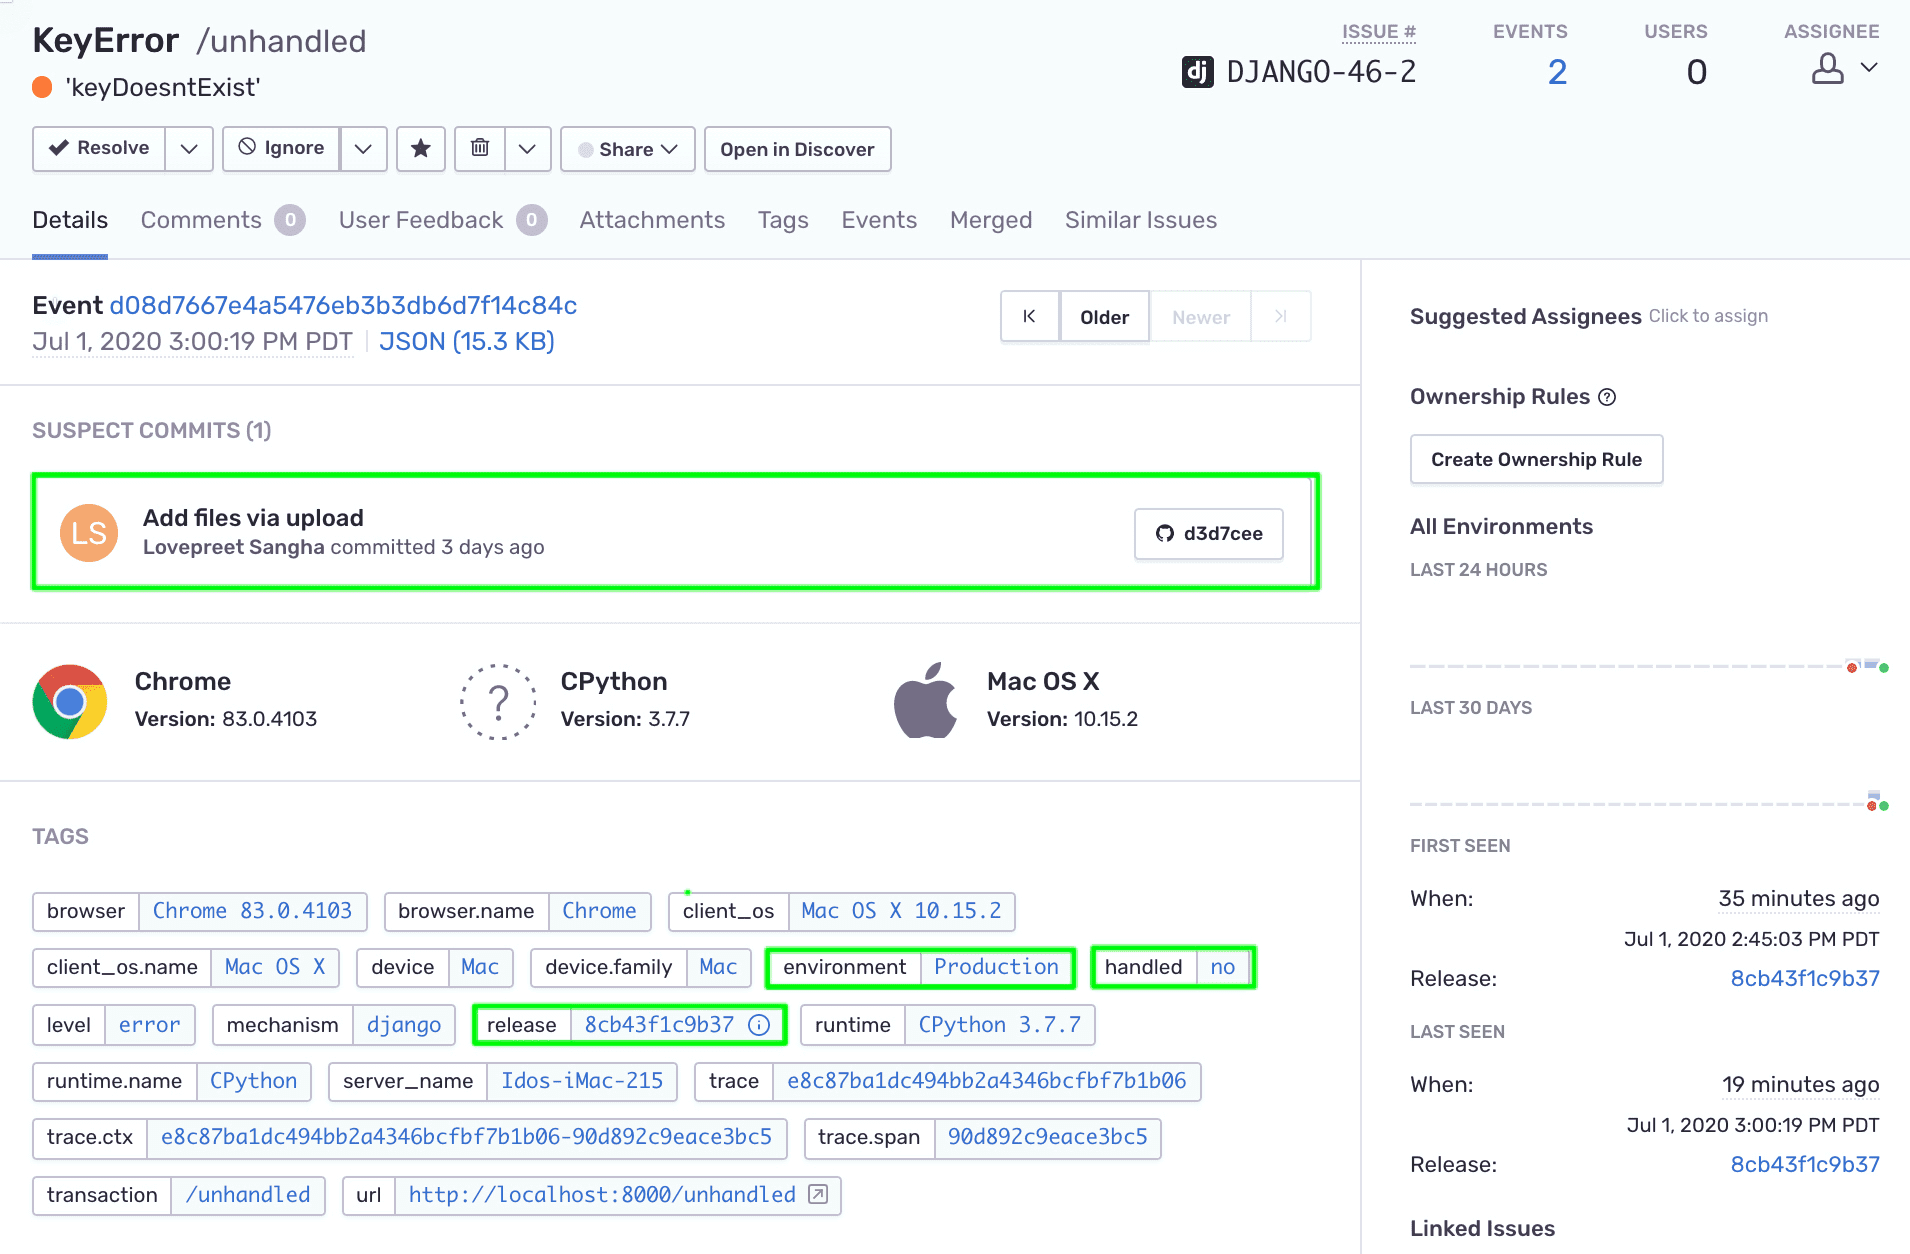The height and width of the screenshot is (1254, 1910).
Task: Open commit d3d7cee via the GitHub icon
Action: 1164,533
